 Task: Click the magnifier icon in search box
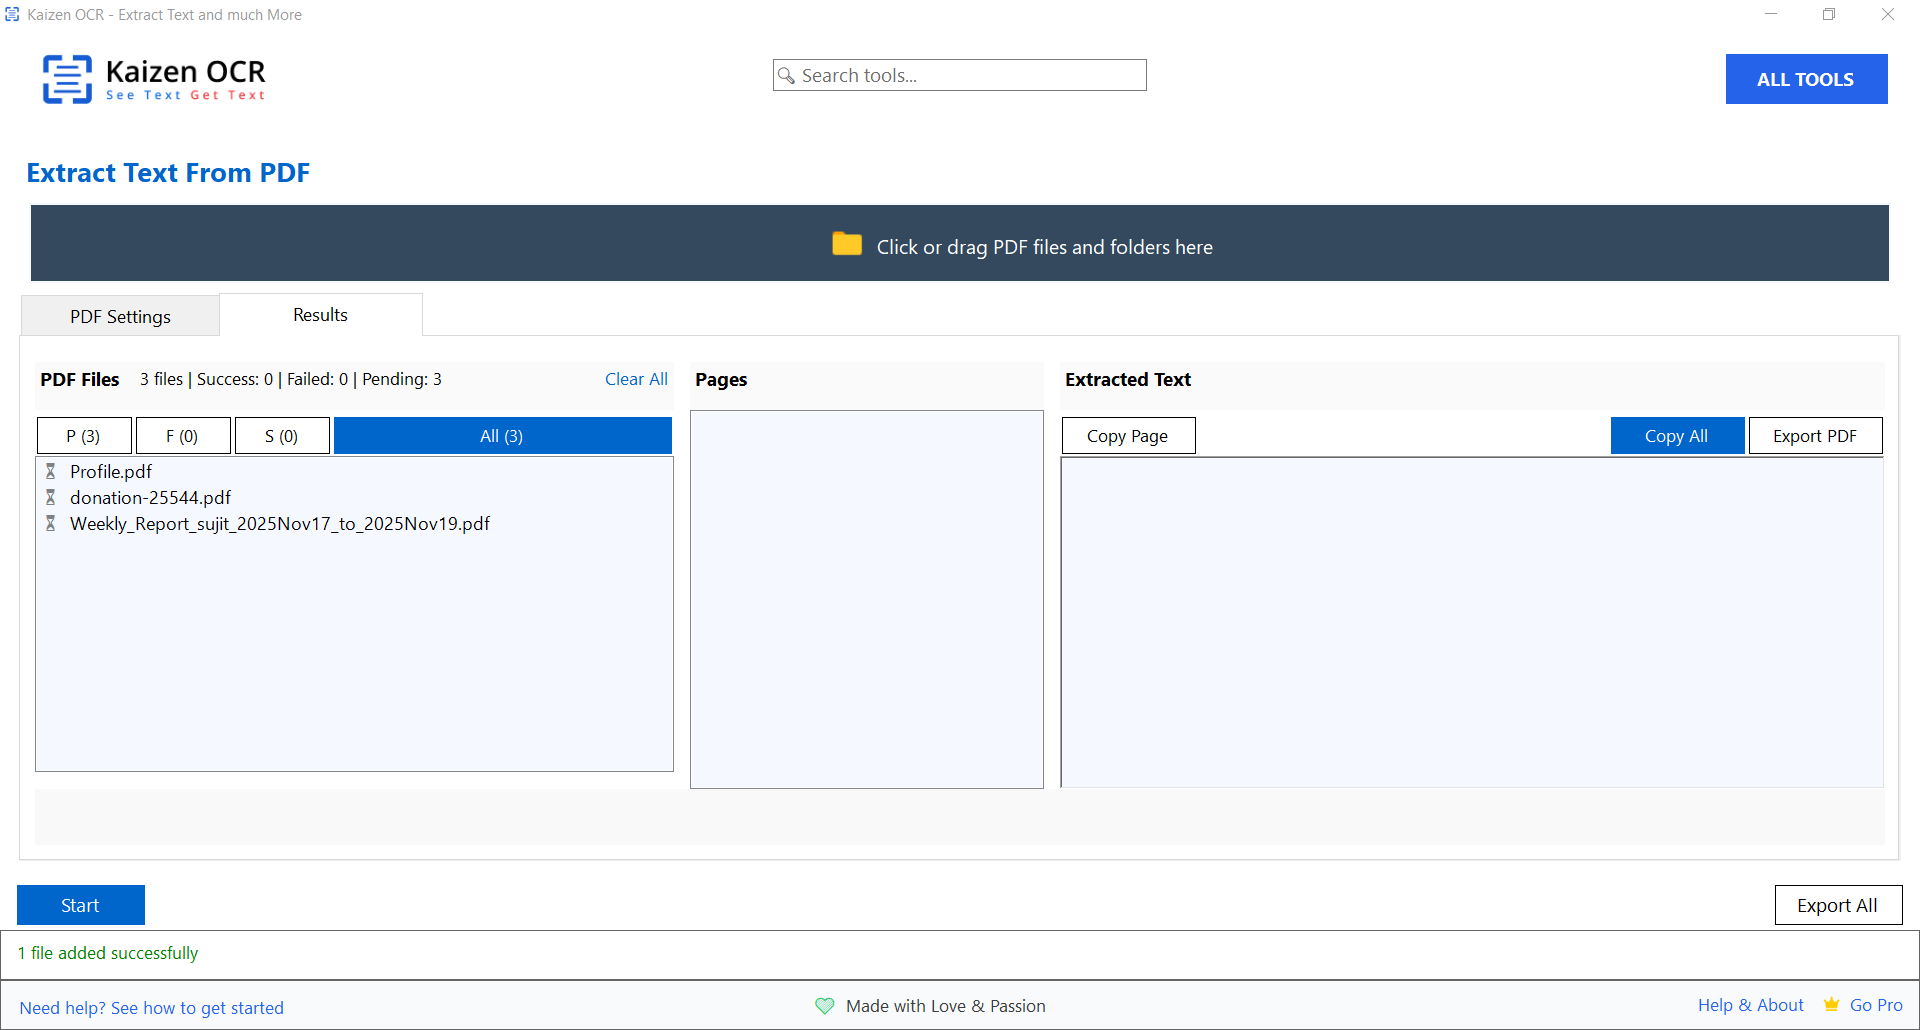[x=787, y=76]
